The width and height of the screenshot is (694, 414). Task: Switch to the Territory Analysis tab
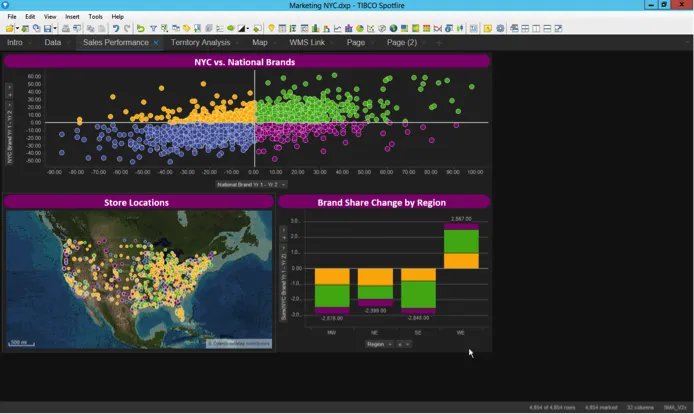pyautogui.click(x=200, y=43)
